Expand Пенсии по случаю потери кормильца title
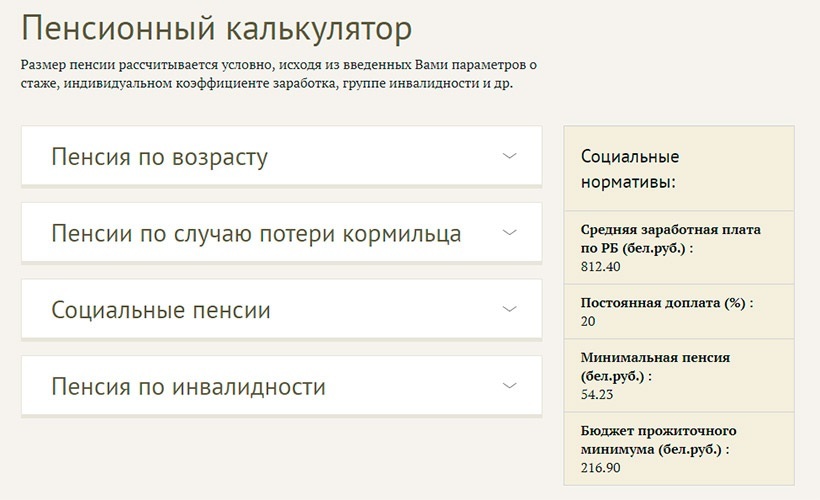This screenshot has width=820, height=500. click(x=256, y=234)
